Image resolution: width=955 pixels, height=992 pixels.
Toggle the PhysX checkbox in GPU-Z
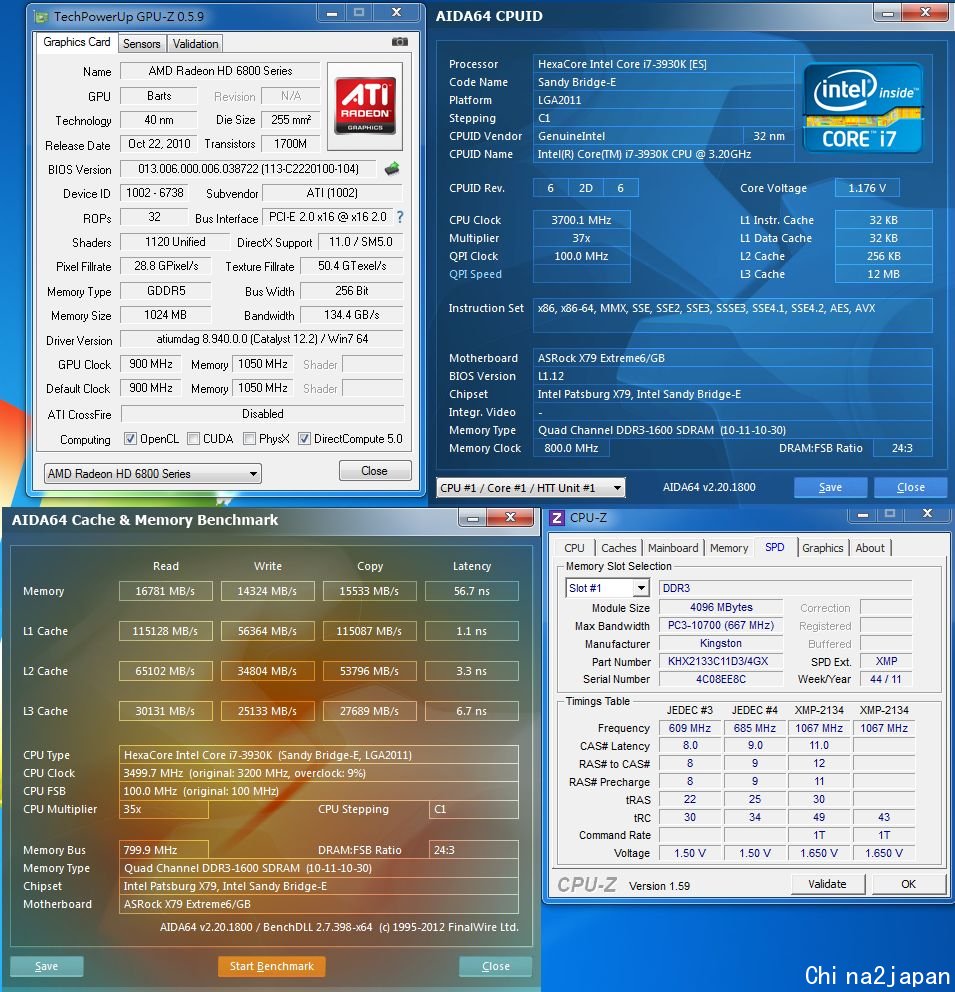click(250, 439)
